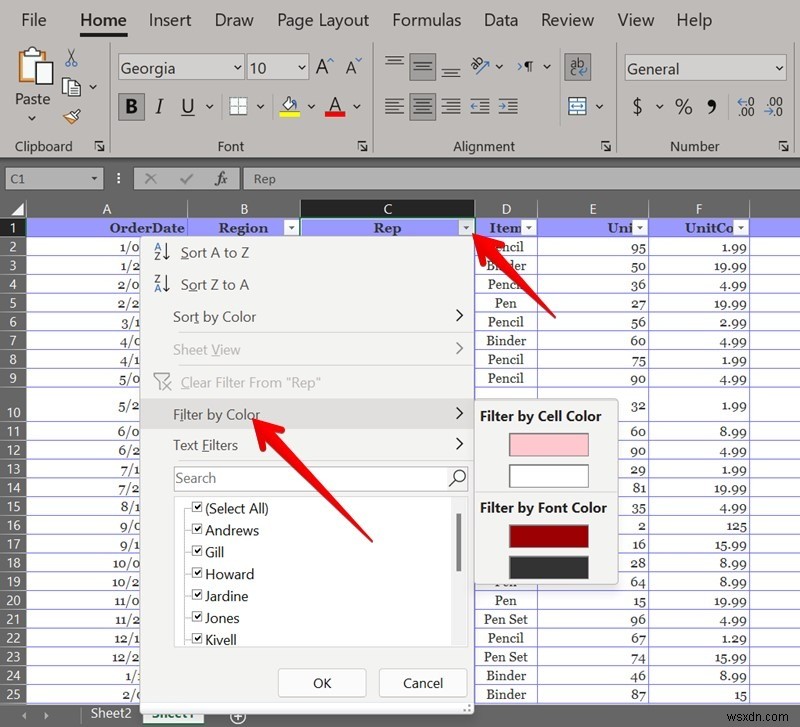Select the pink cell color swatch

(x=548, y=443)
